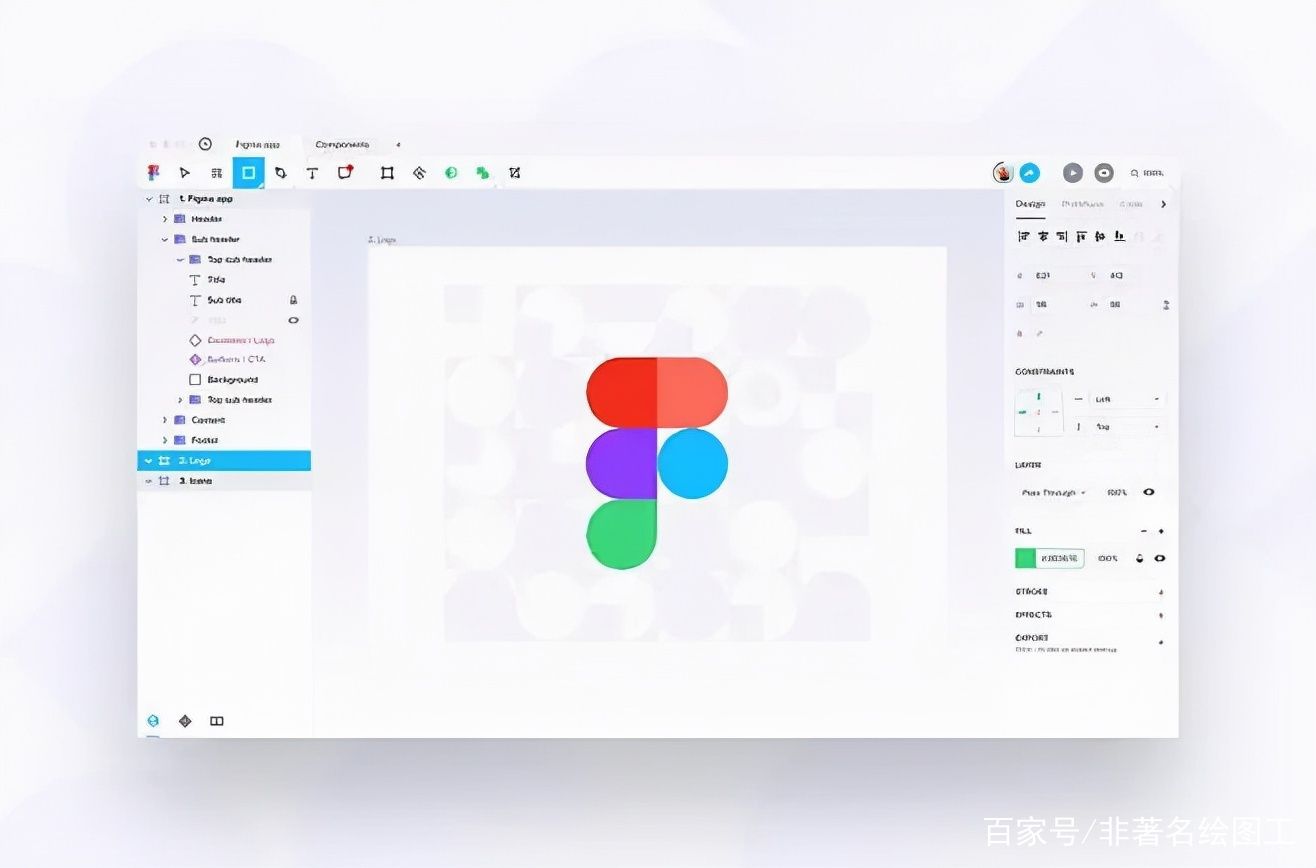This screenshot has width=1316, height=868.
Task: Open Pass Through blend mode dropdown
Action: point(1054,492)
